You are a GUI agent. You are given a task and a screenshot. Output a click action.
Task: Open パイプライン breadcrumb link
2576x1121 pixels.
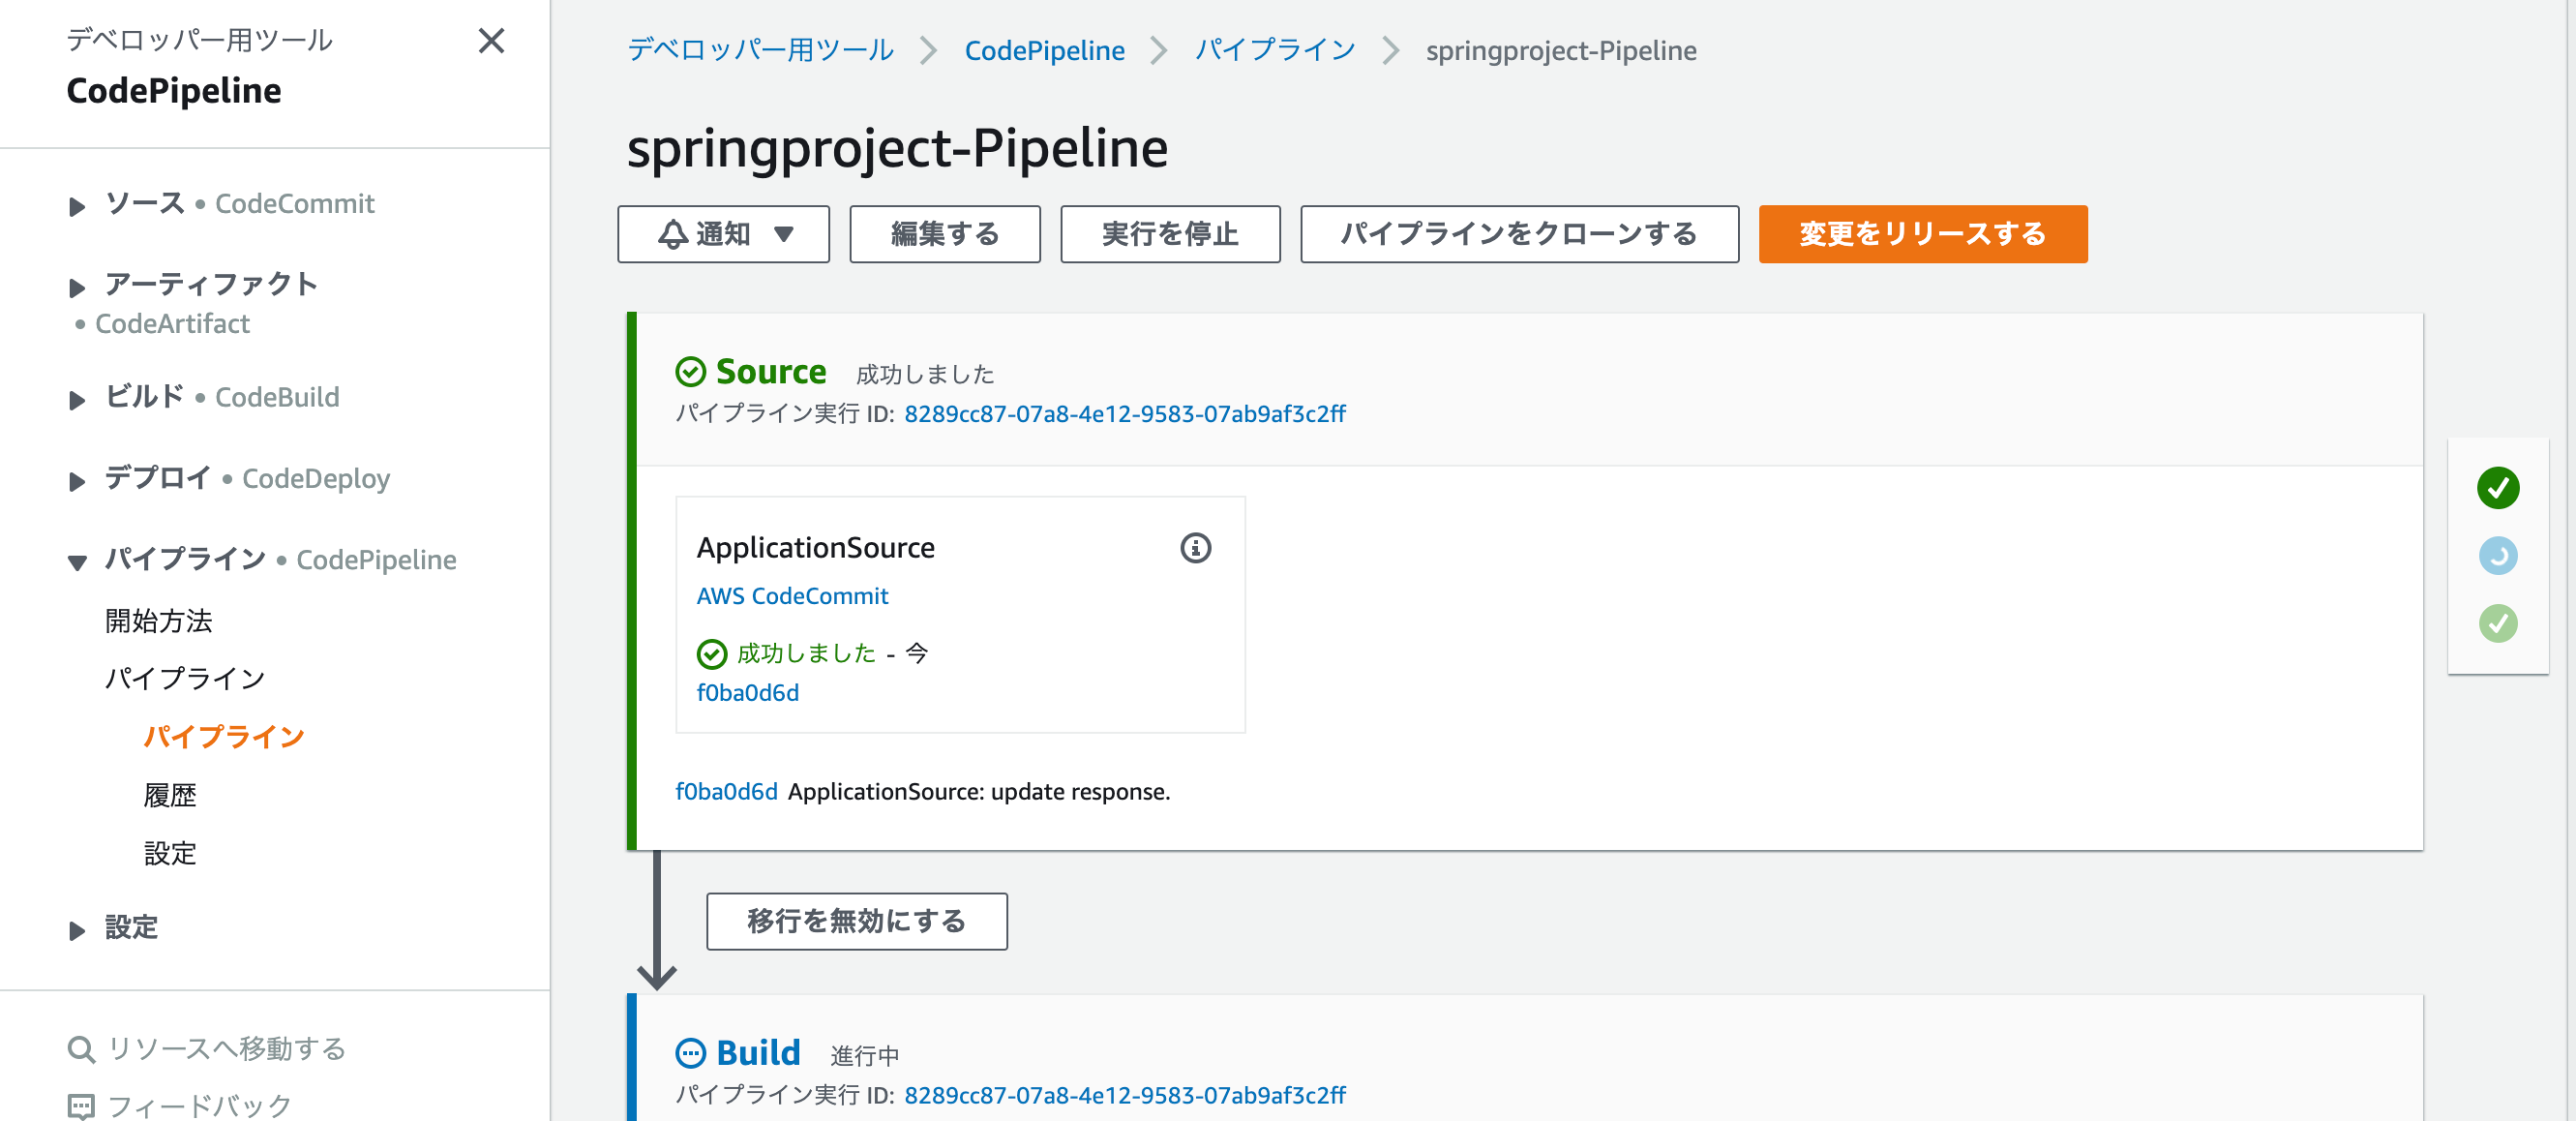[x=1275, y=50]
